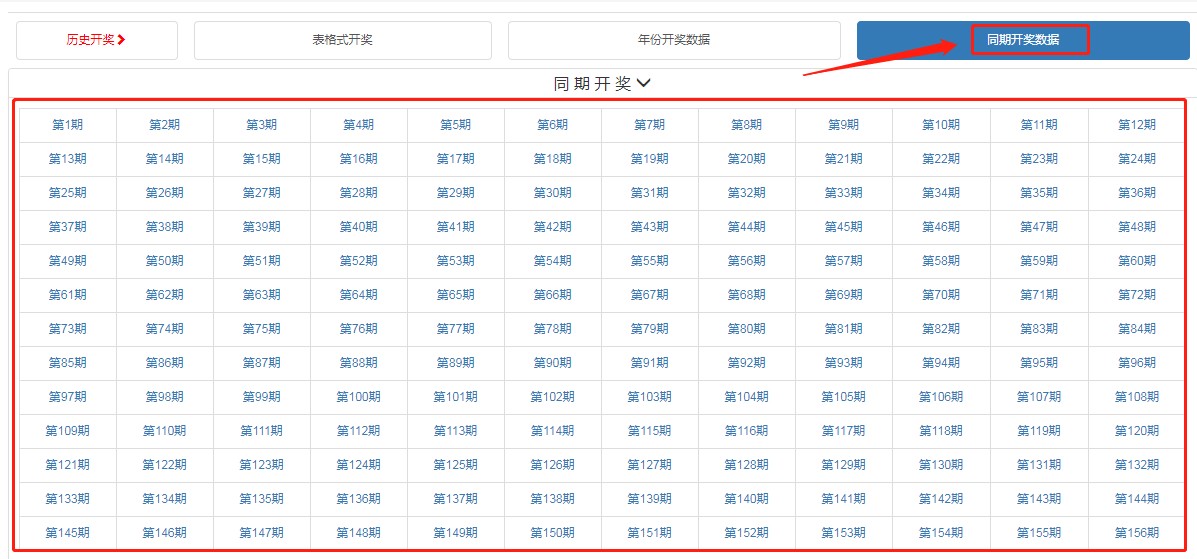Choose period 第61期
This screenshot has height=559, width=1197.
68,295
